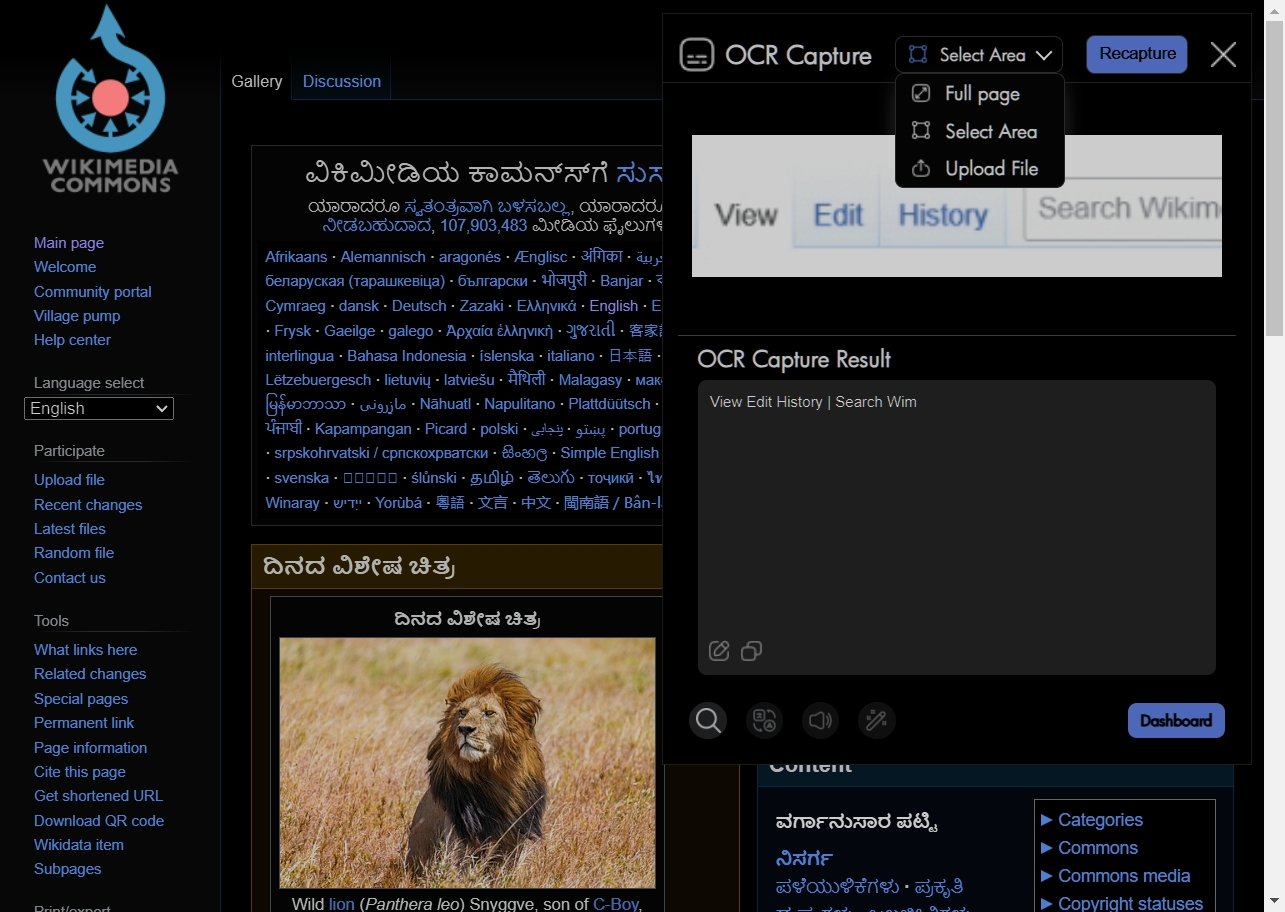
Task: Open the Recent changes link
Action: point(88,505)
